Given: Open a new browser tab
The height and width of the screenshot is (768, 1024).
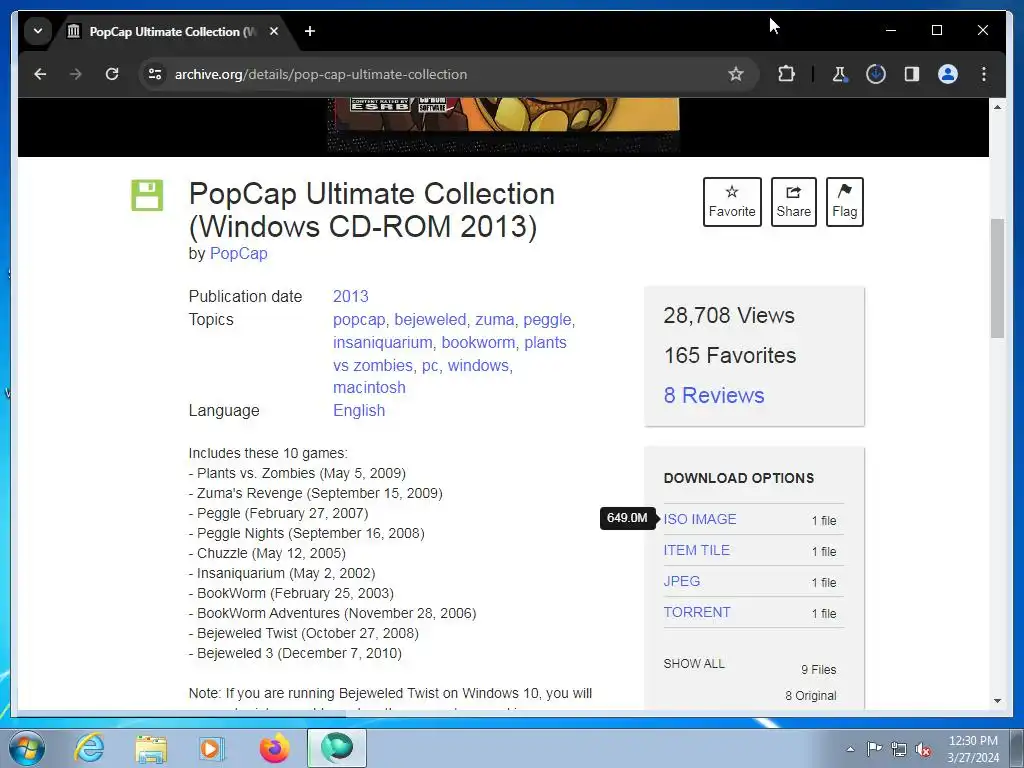Looking at the screenshot, I should click(x=310, y=31).
